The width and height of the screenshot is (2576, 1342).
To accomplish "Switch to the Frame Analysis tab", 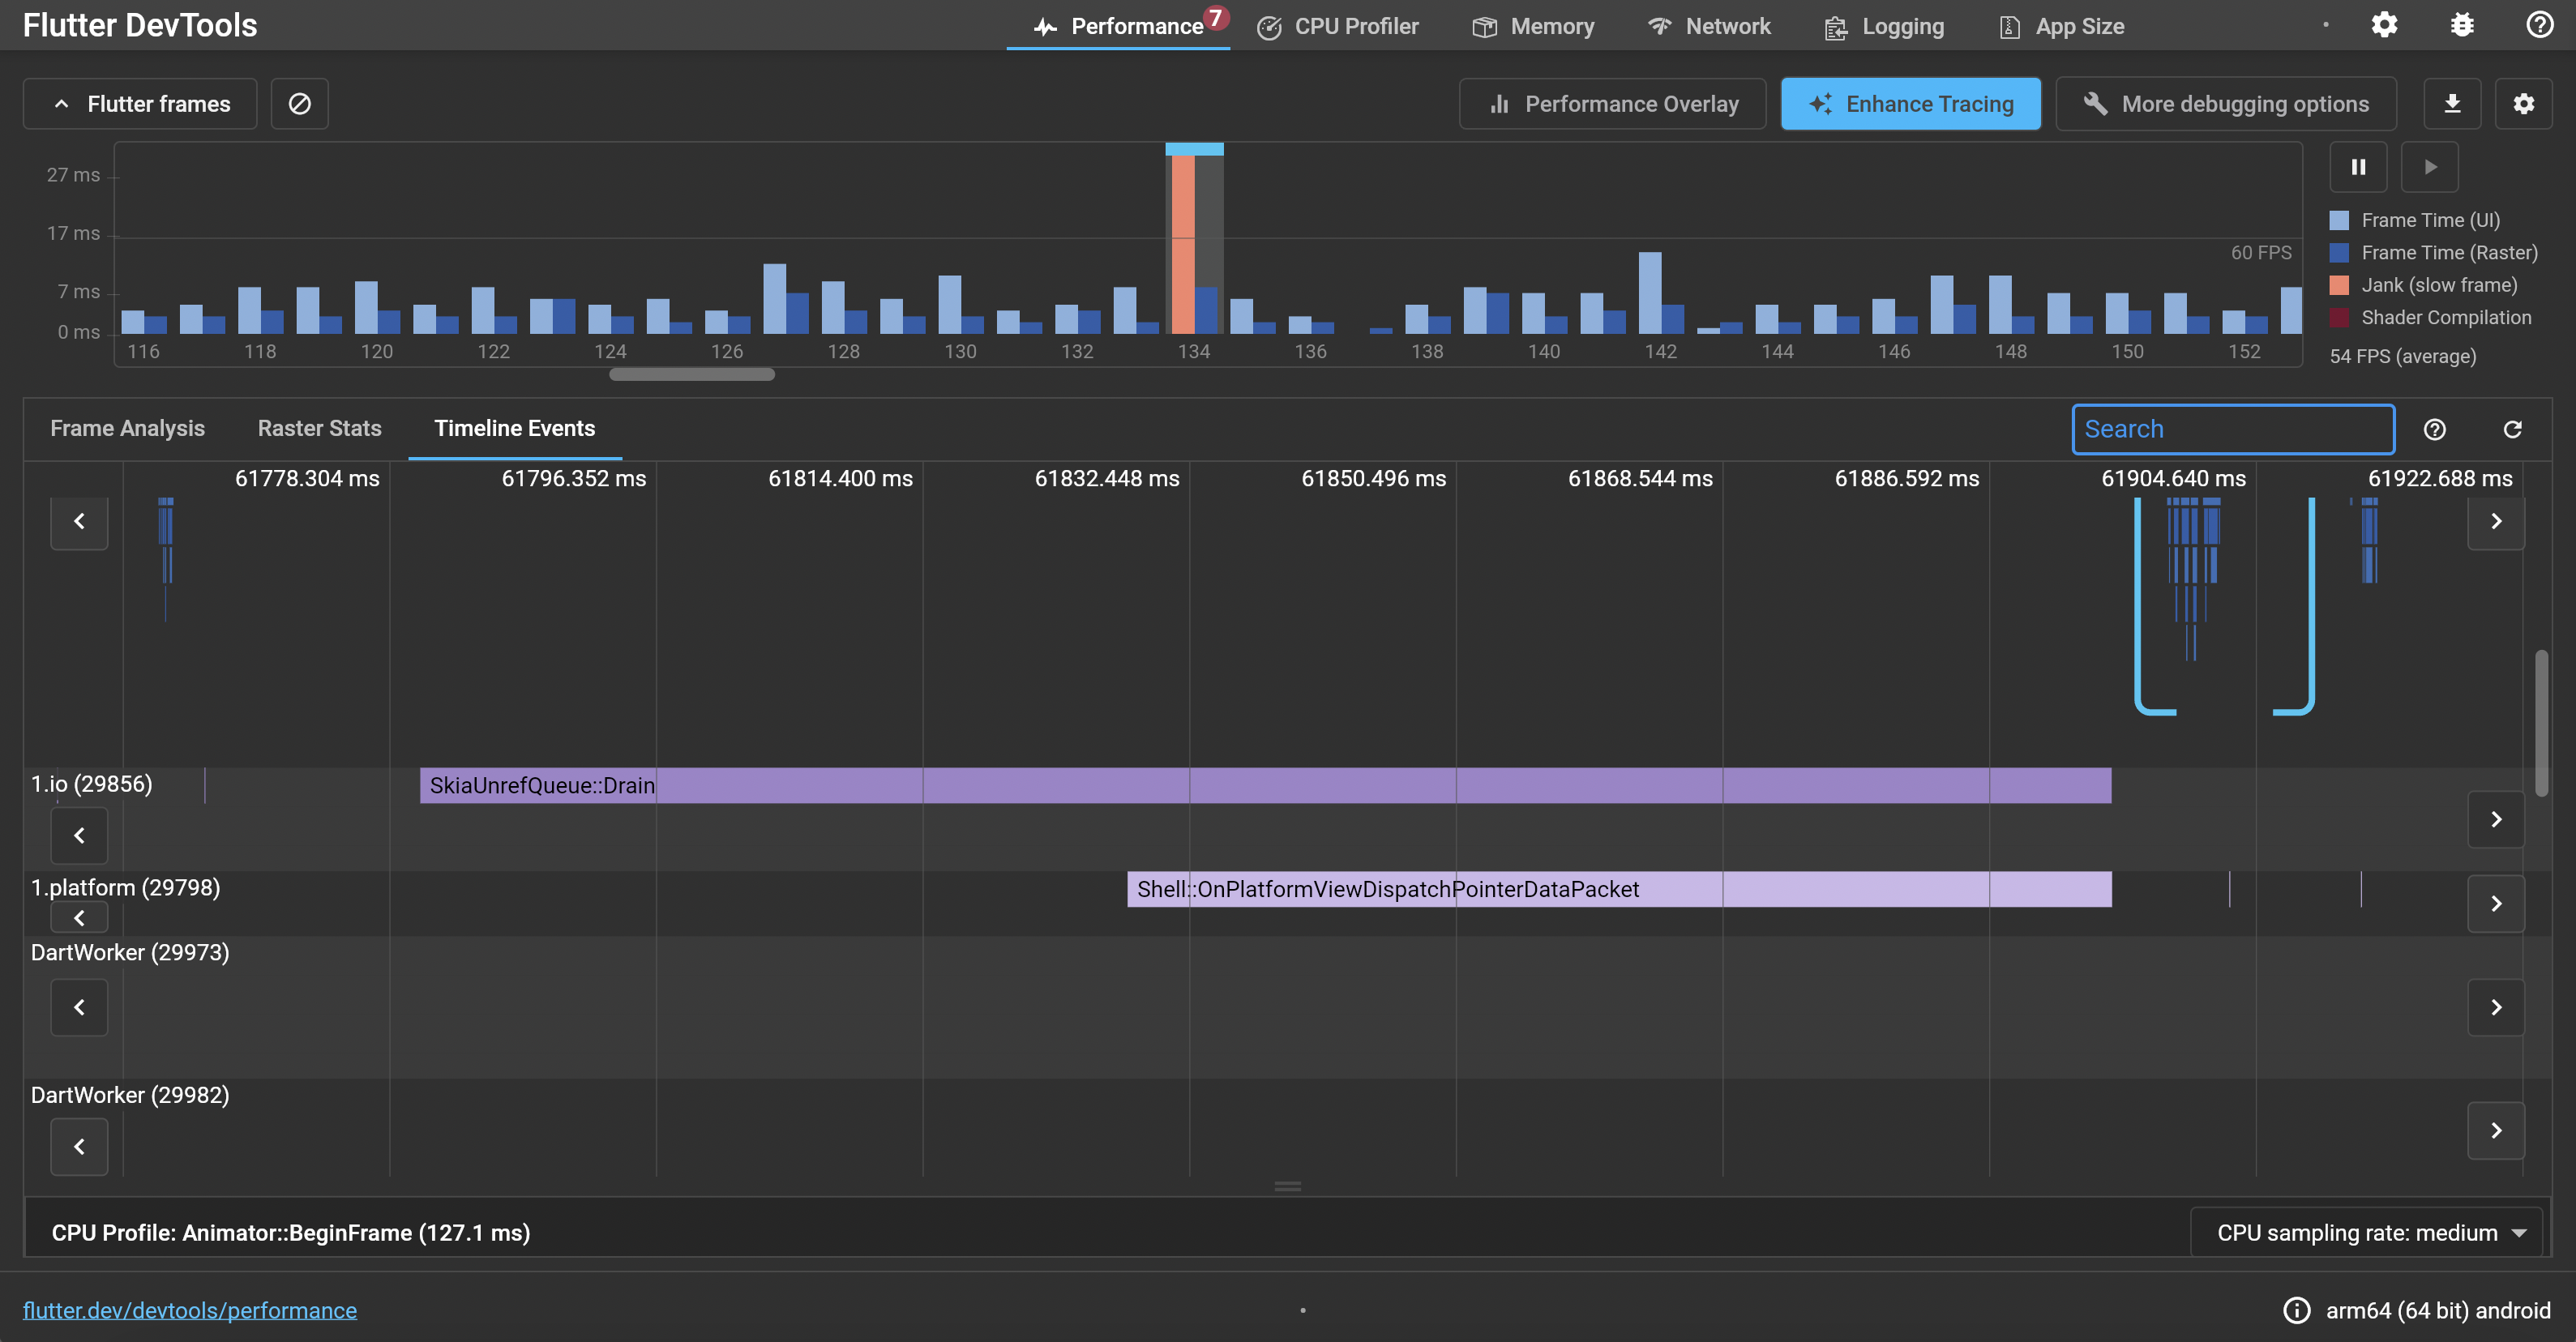I will point(127,428).
